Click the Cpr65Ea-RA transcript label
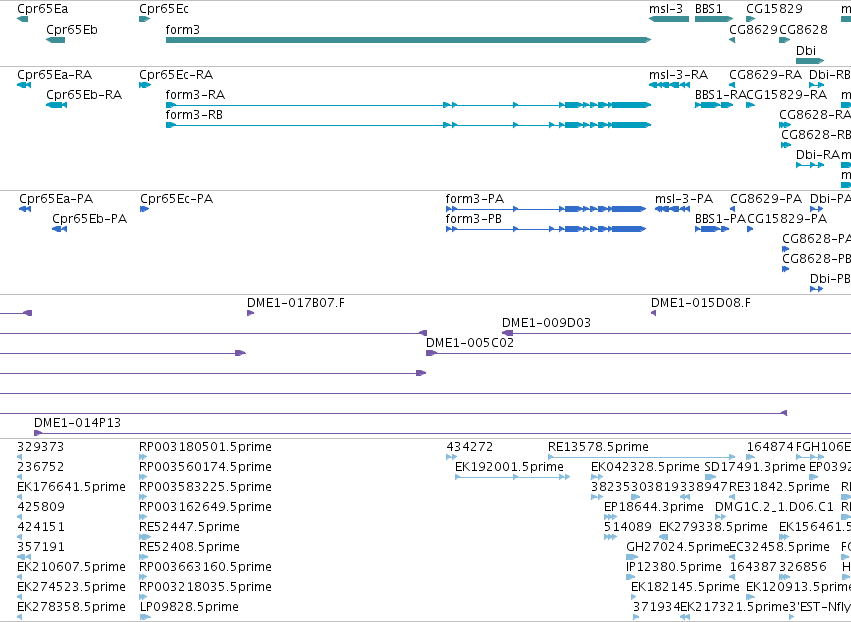 coord(55,75)
